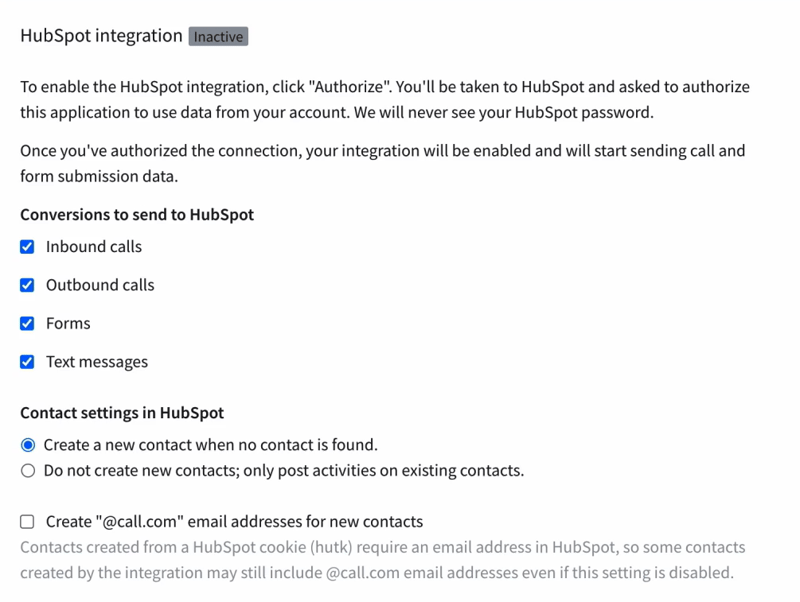
Task: Toggle off Text messages conversions
Action: (27, 362)
